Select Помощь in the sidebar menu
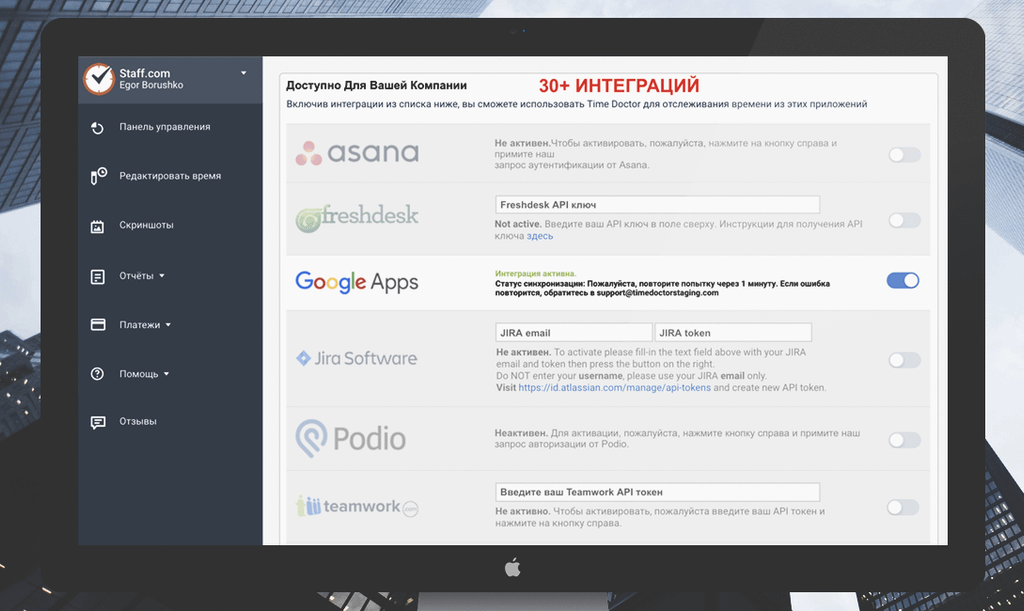This screenshot has width=1024, height=611. 138,373
